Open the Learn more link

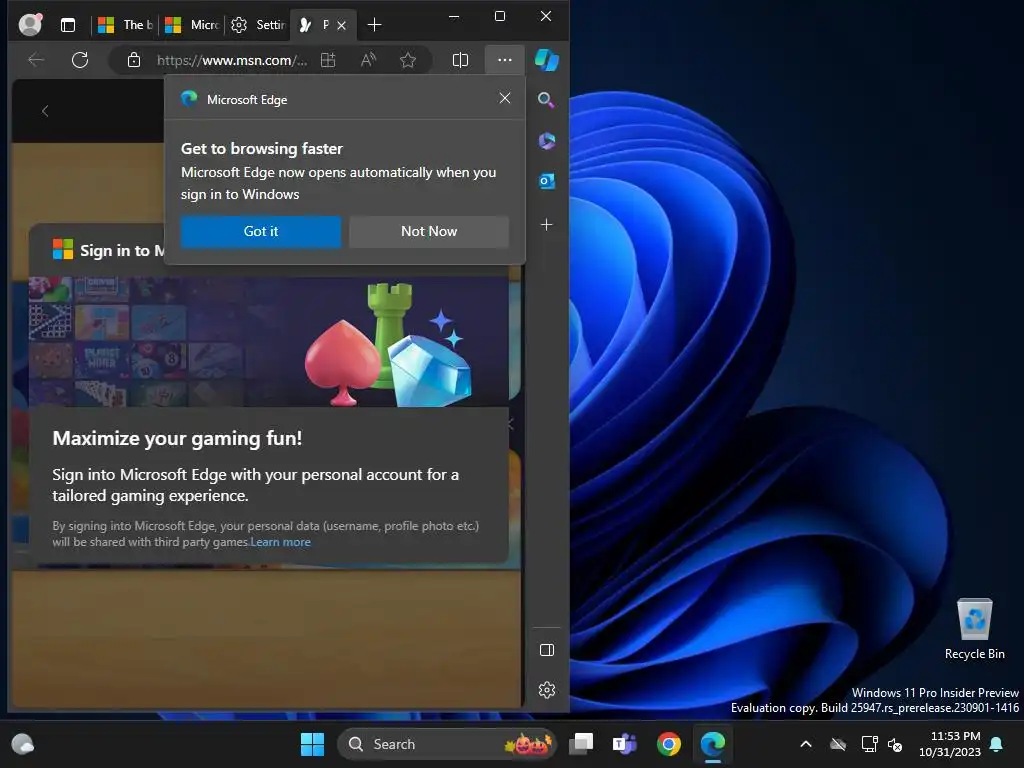[281, 542]
